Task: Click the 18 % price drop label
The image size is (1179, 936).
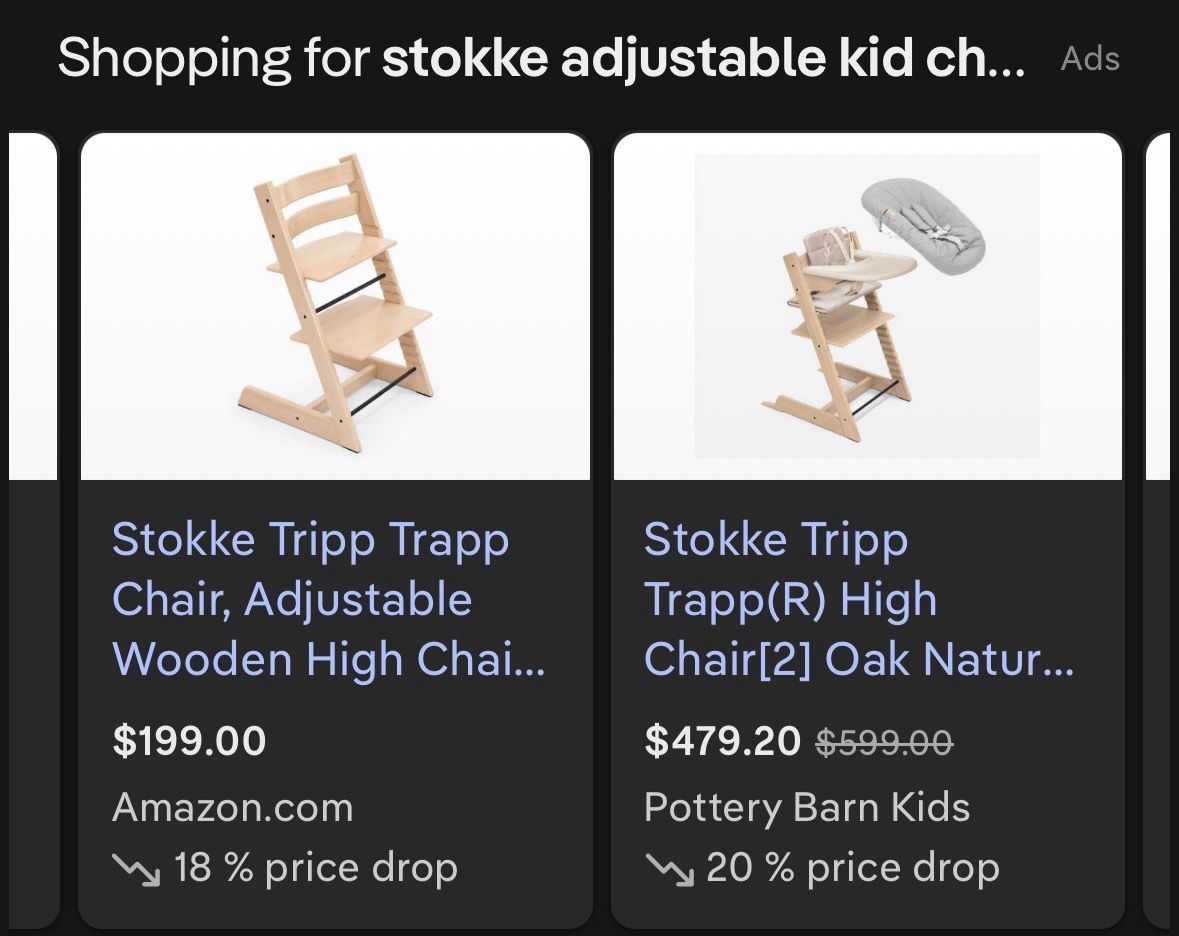Action: coord(316,867)
